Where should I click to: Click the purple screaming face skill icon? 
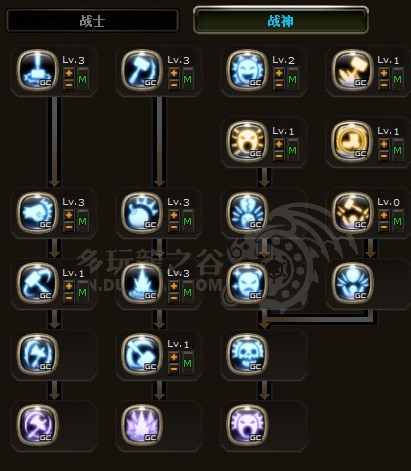tap(247, 425)
